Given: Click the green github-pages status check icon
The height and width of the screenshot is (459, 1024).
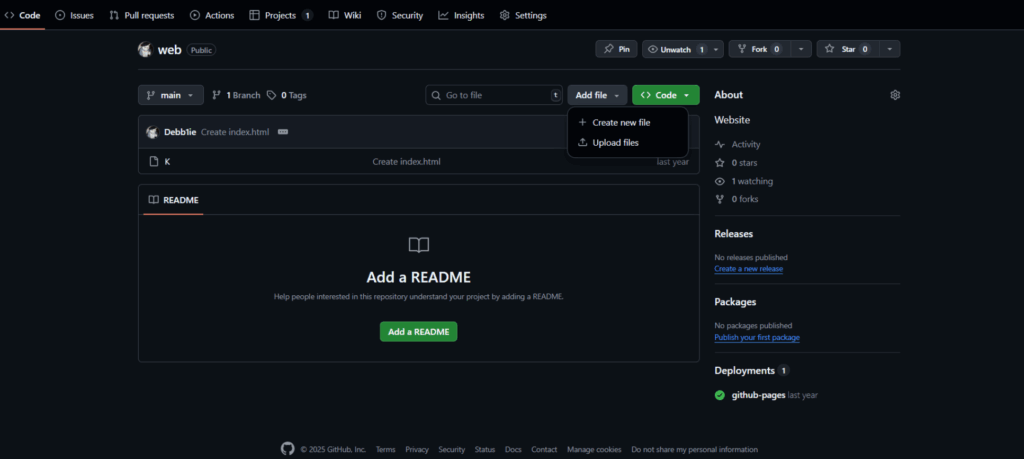Looking at the screenshot, I should [720, 395].
